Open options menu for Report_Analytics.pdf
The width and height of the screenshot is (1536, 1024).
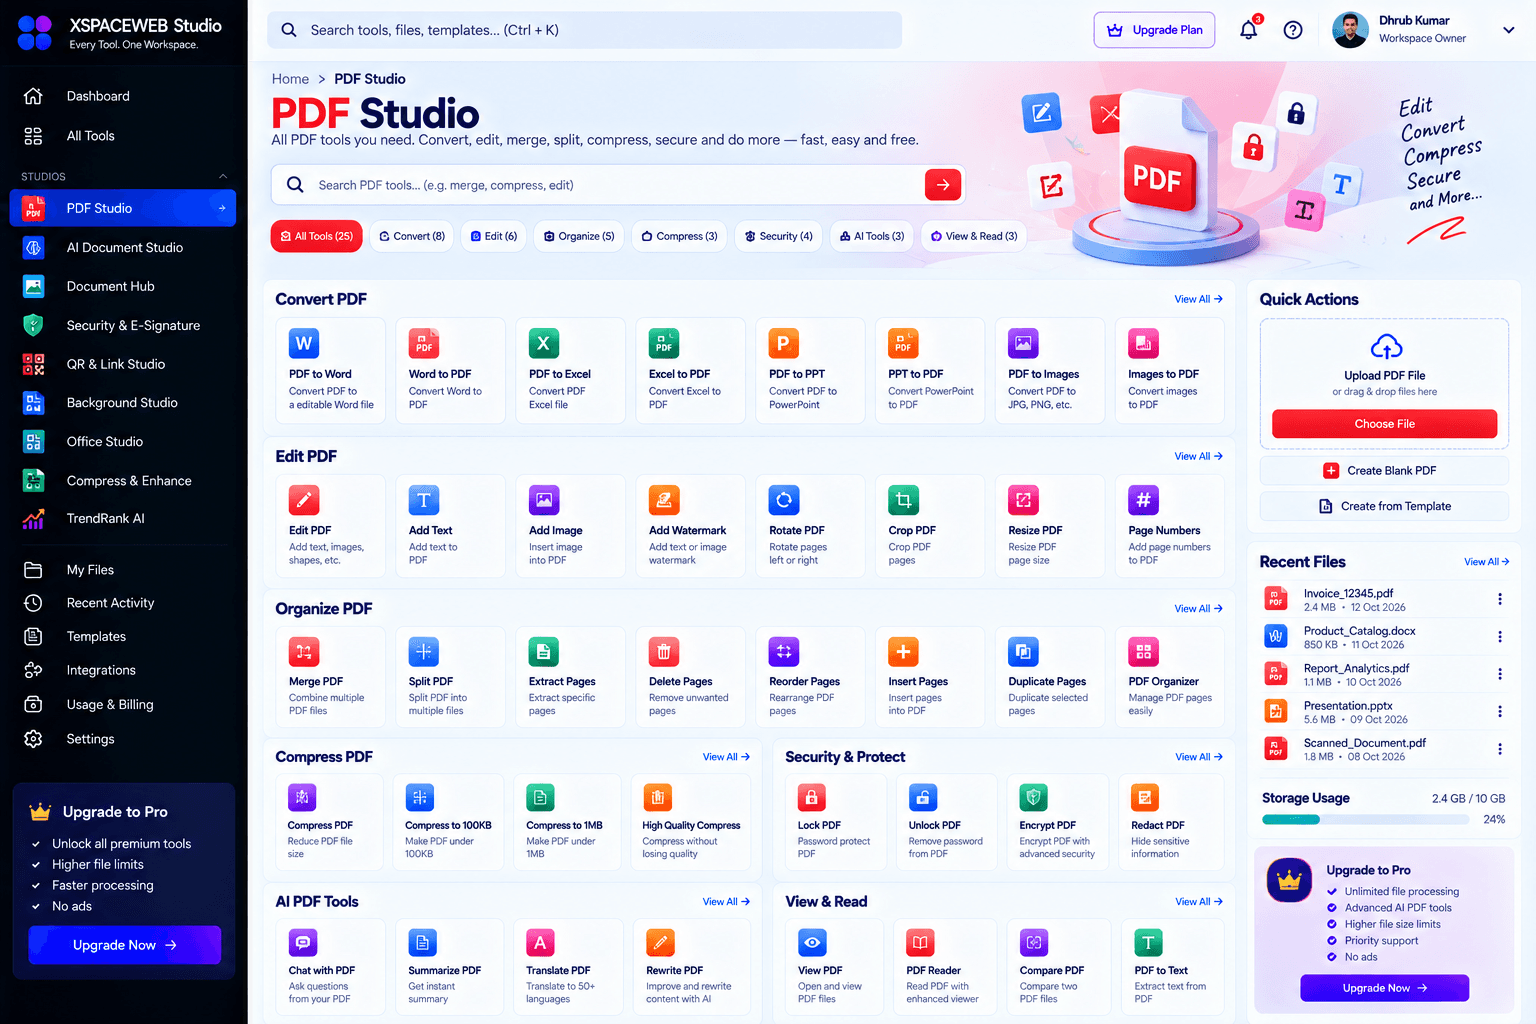1499,674
